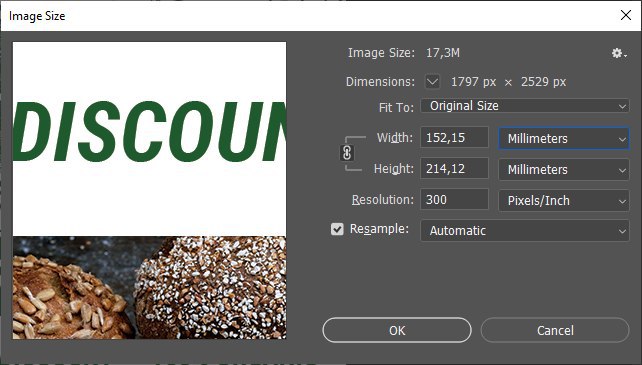642x365 pixels.
Task: Expand the Fit To Original Size dropdown
Action: click(525, 106)
